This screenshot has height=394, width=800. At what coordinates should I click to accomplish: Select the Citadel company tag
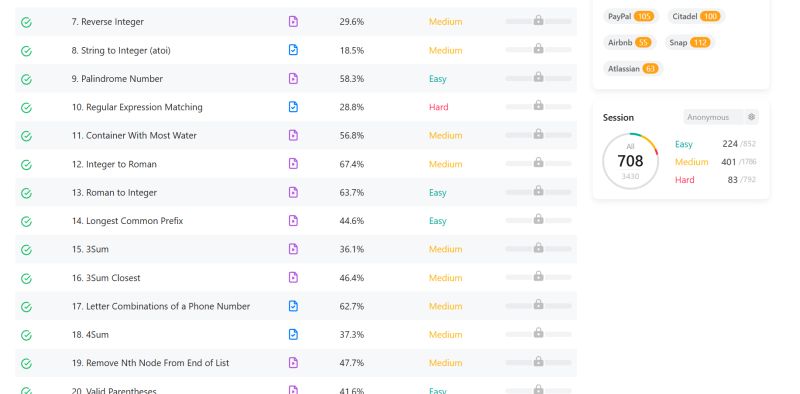pyautogui.click(x=696, y=16)
